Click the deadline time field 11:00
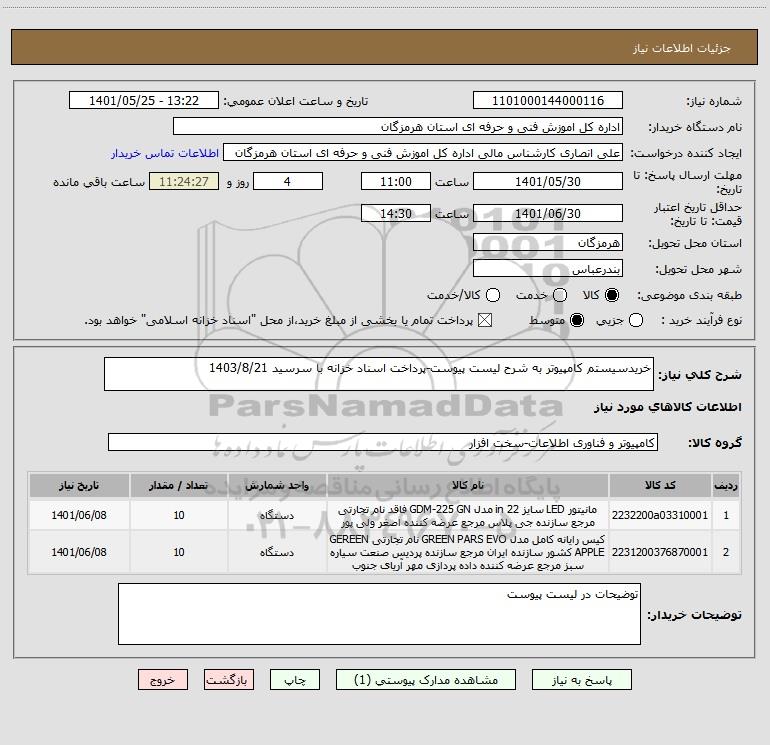Image resolution: width=770 pixels, height=745 pixels. pos(396,182)
